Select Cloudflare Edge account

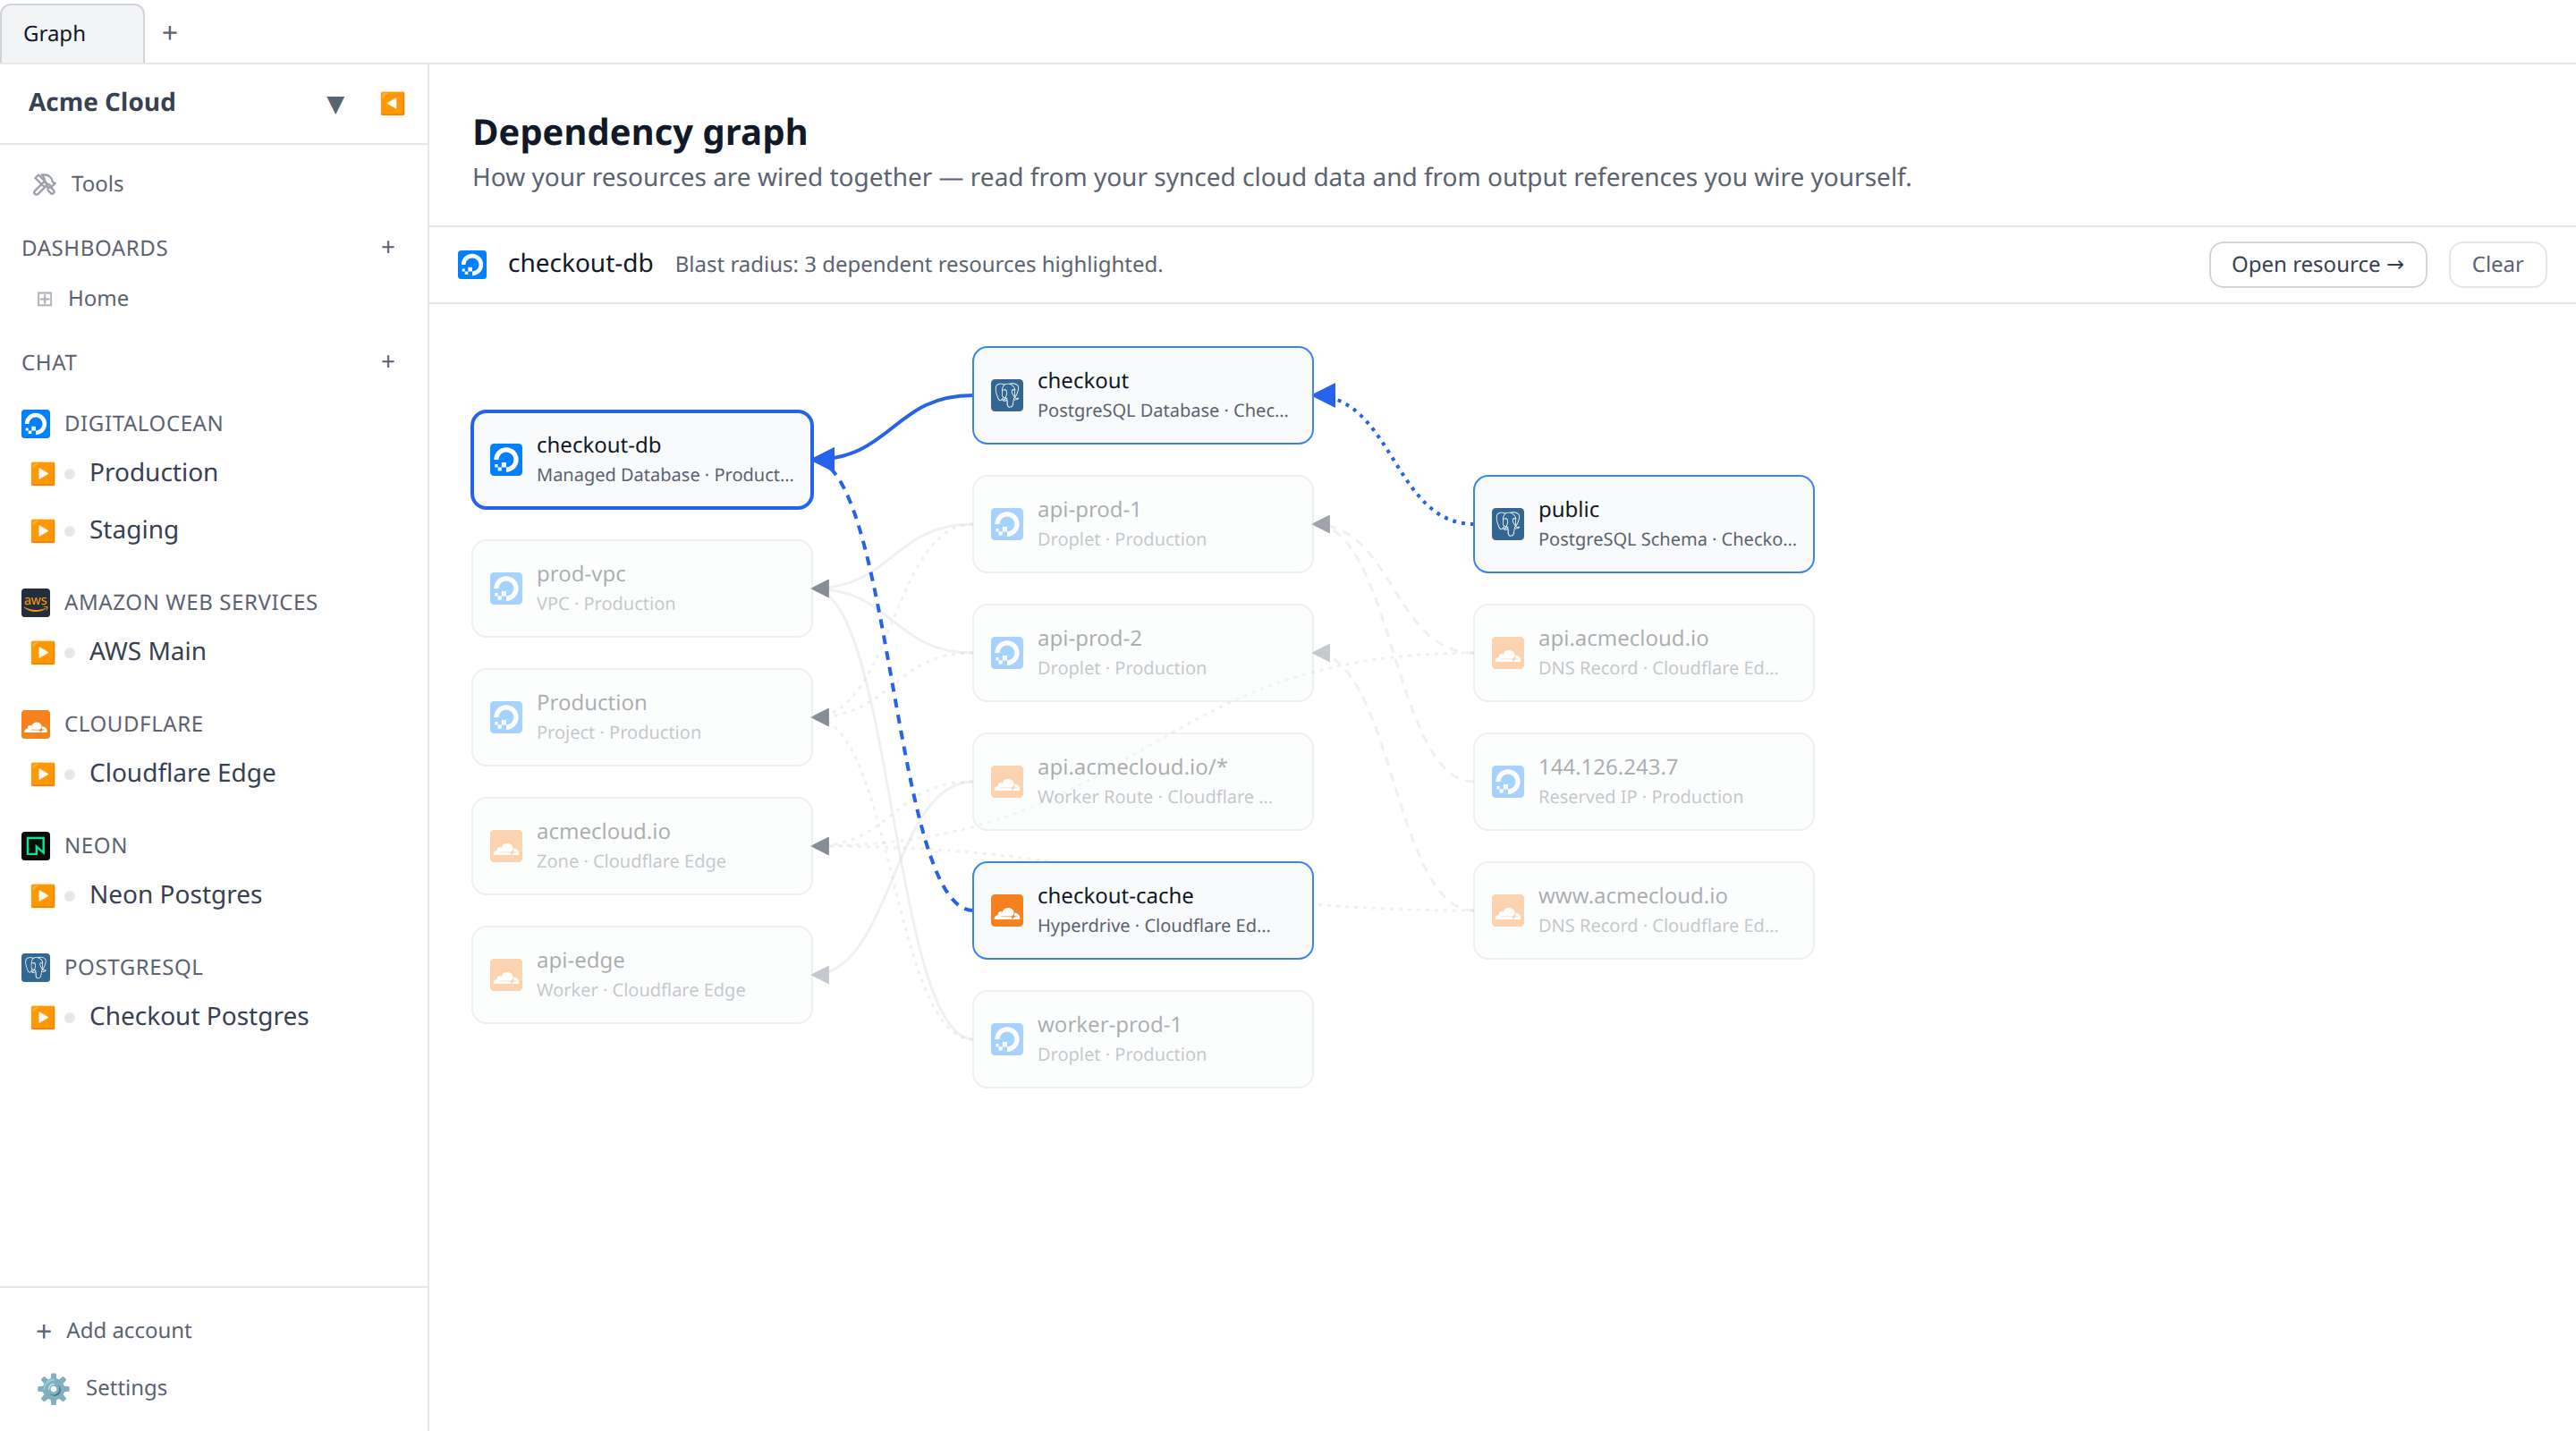pos(183,774)
